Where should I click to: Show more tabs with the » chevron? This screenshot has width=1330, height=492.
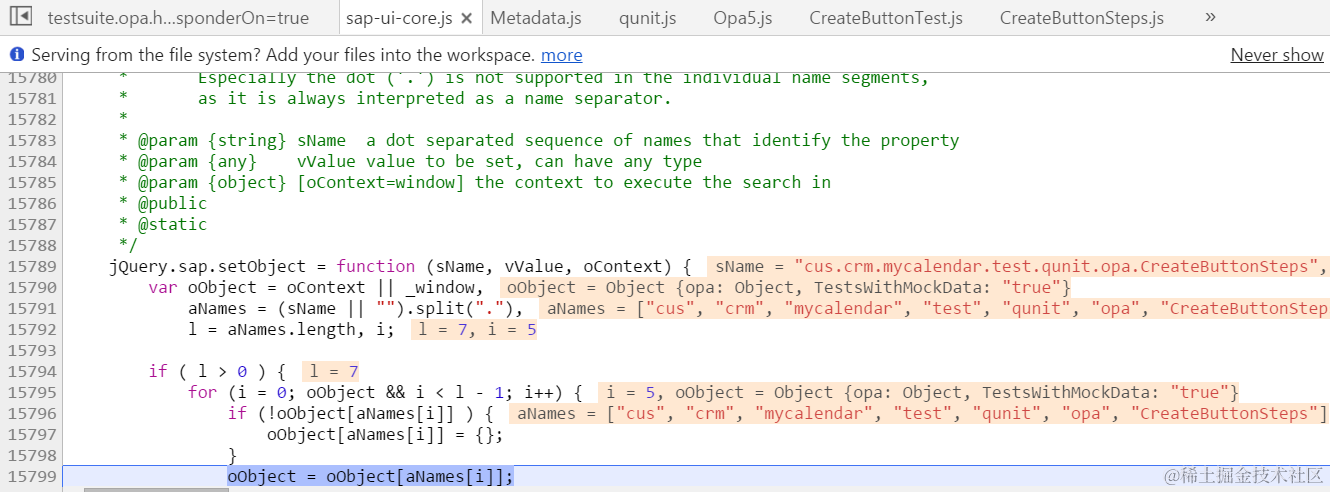tap(1210, 17)
